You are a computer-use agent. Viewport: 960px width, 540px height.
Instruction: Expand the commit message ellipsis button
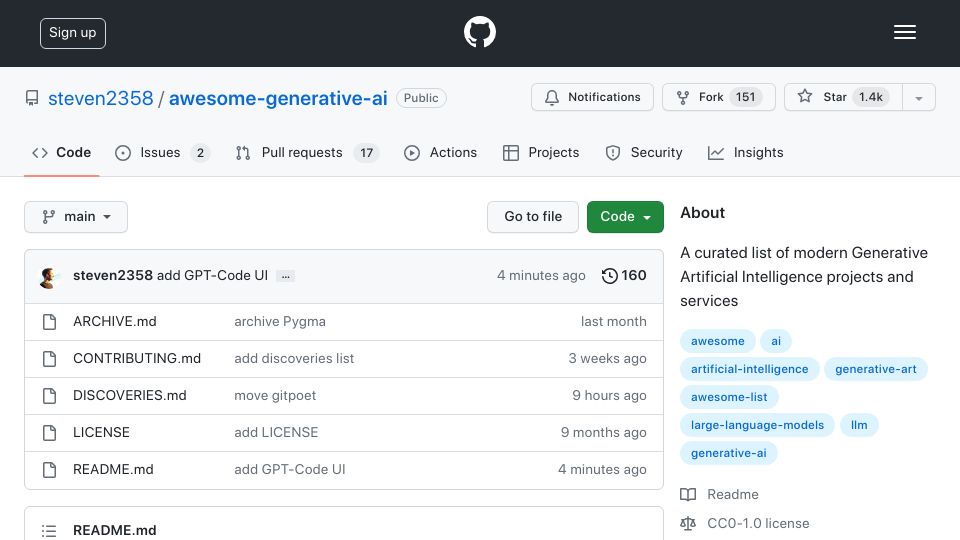[x=285, y=276]
